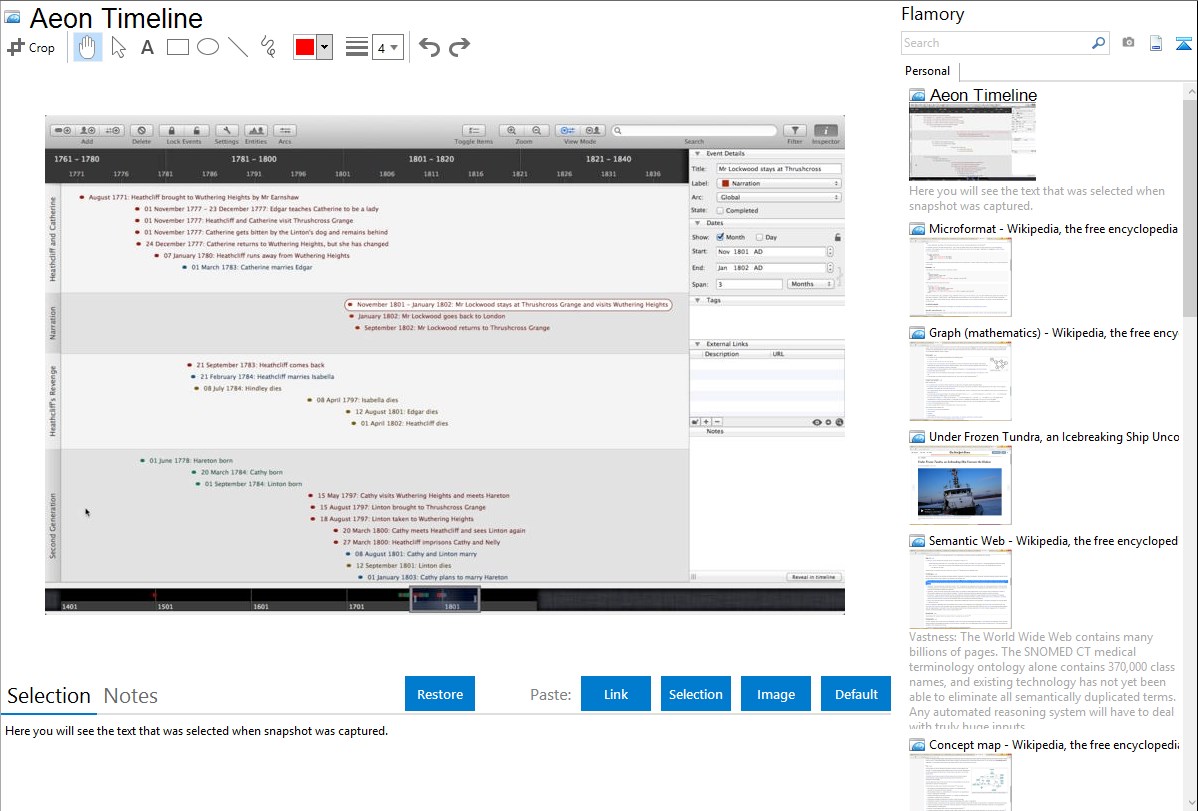The width and height of the screenshot is (1198, 811).
Task: Open the Graph (mathematics) snapshot thumbnail
Action: tap(960, 381)
